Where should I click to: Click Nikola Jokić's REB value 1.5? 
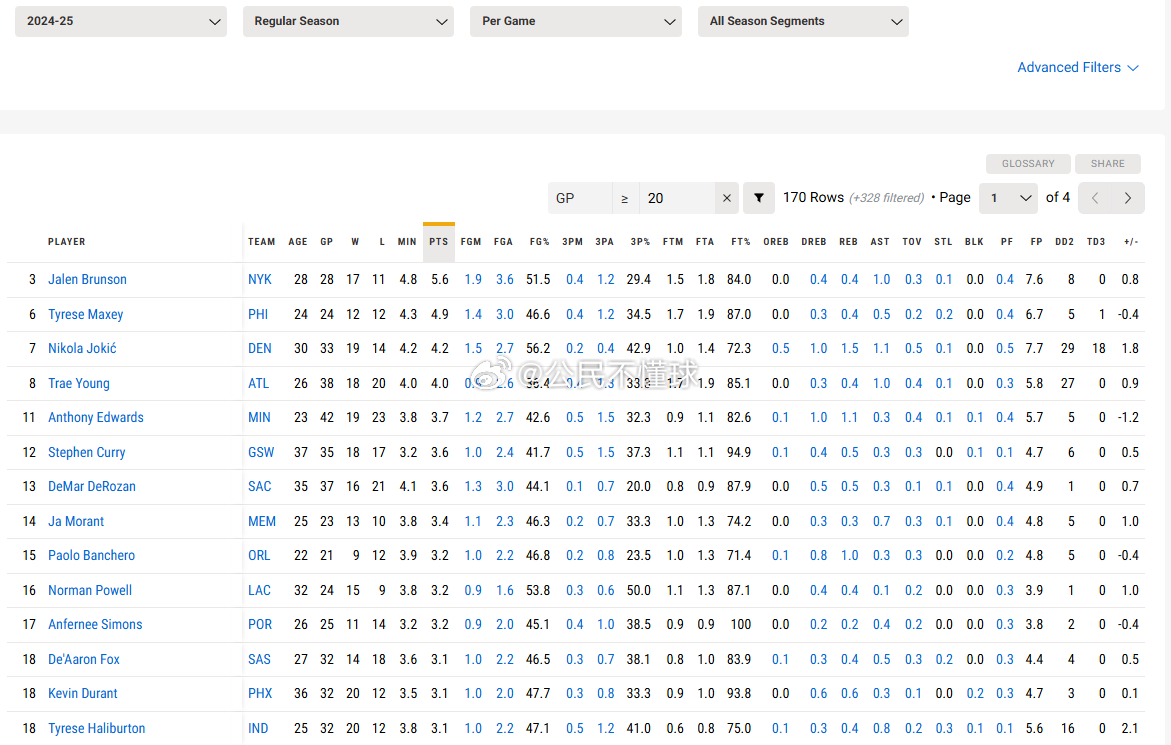pyautogui.click(x=849, y=349)
